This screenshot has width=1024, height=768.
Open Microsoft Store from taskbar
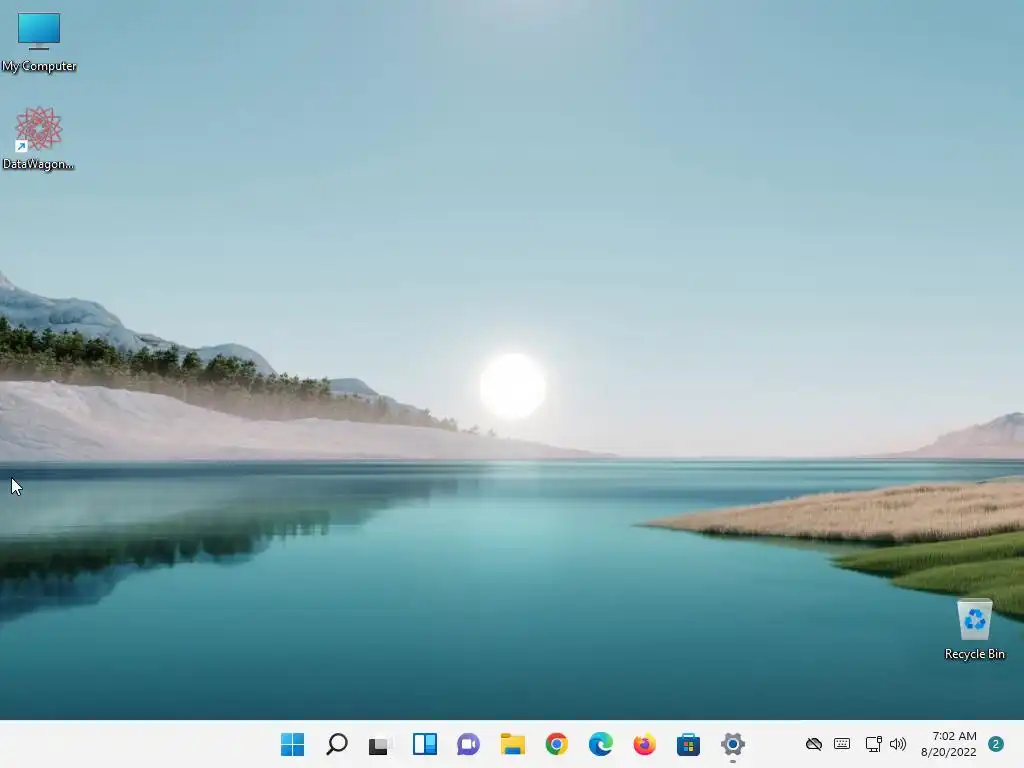point(688,744)
